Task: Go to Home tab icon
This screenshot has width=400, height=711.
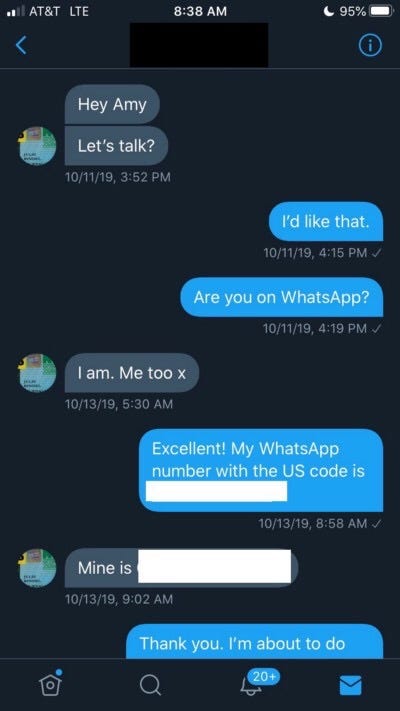Action: click(49, 683)
